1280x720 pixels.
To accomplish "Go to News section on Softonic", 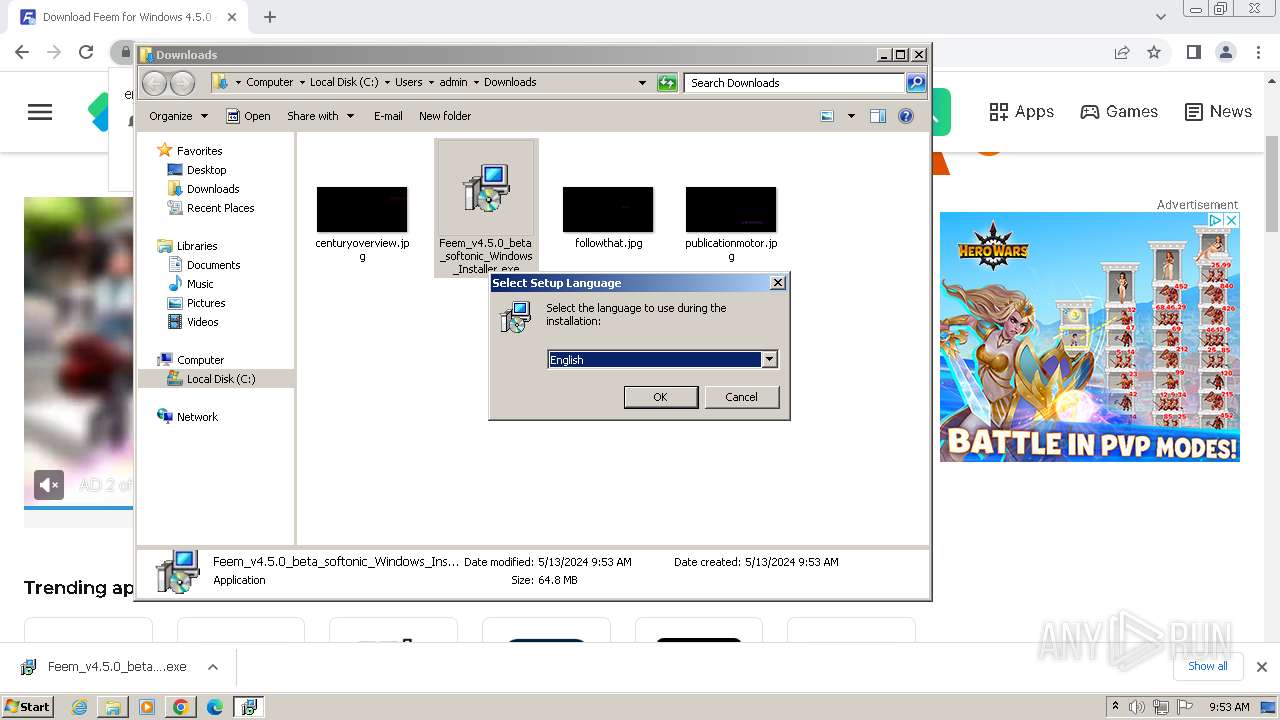I will tap(1218, 112).
